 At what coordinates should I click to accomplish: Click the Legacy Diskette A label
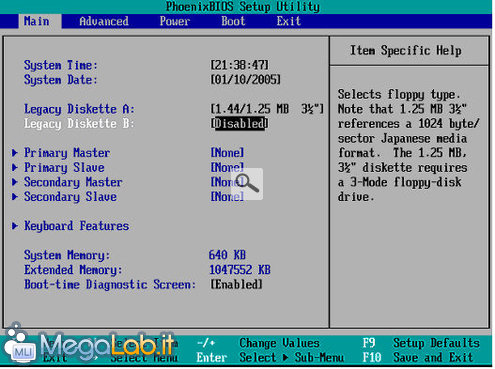pyautogui.click(x=79, y=109)
